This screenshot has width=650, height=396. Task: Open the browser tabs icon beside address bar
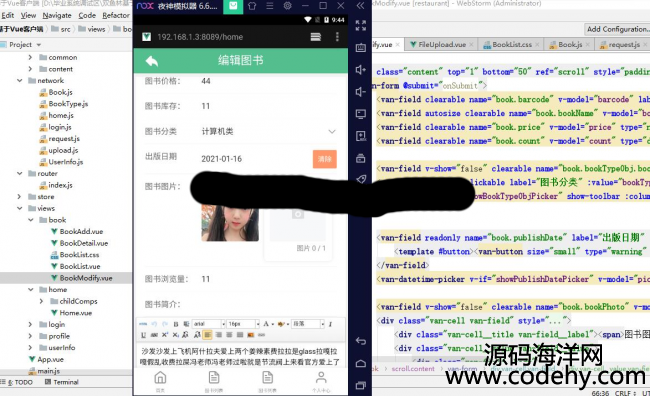(316, 37)
